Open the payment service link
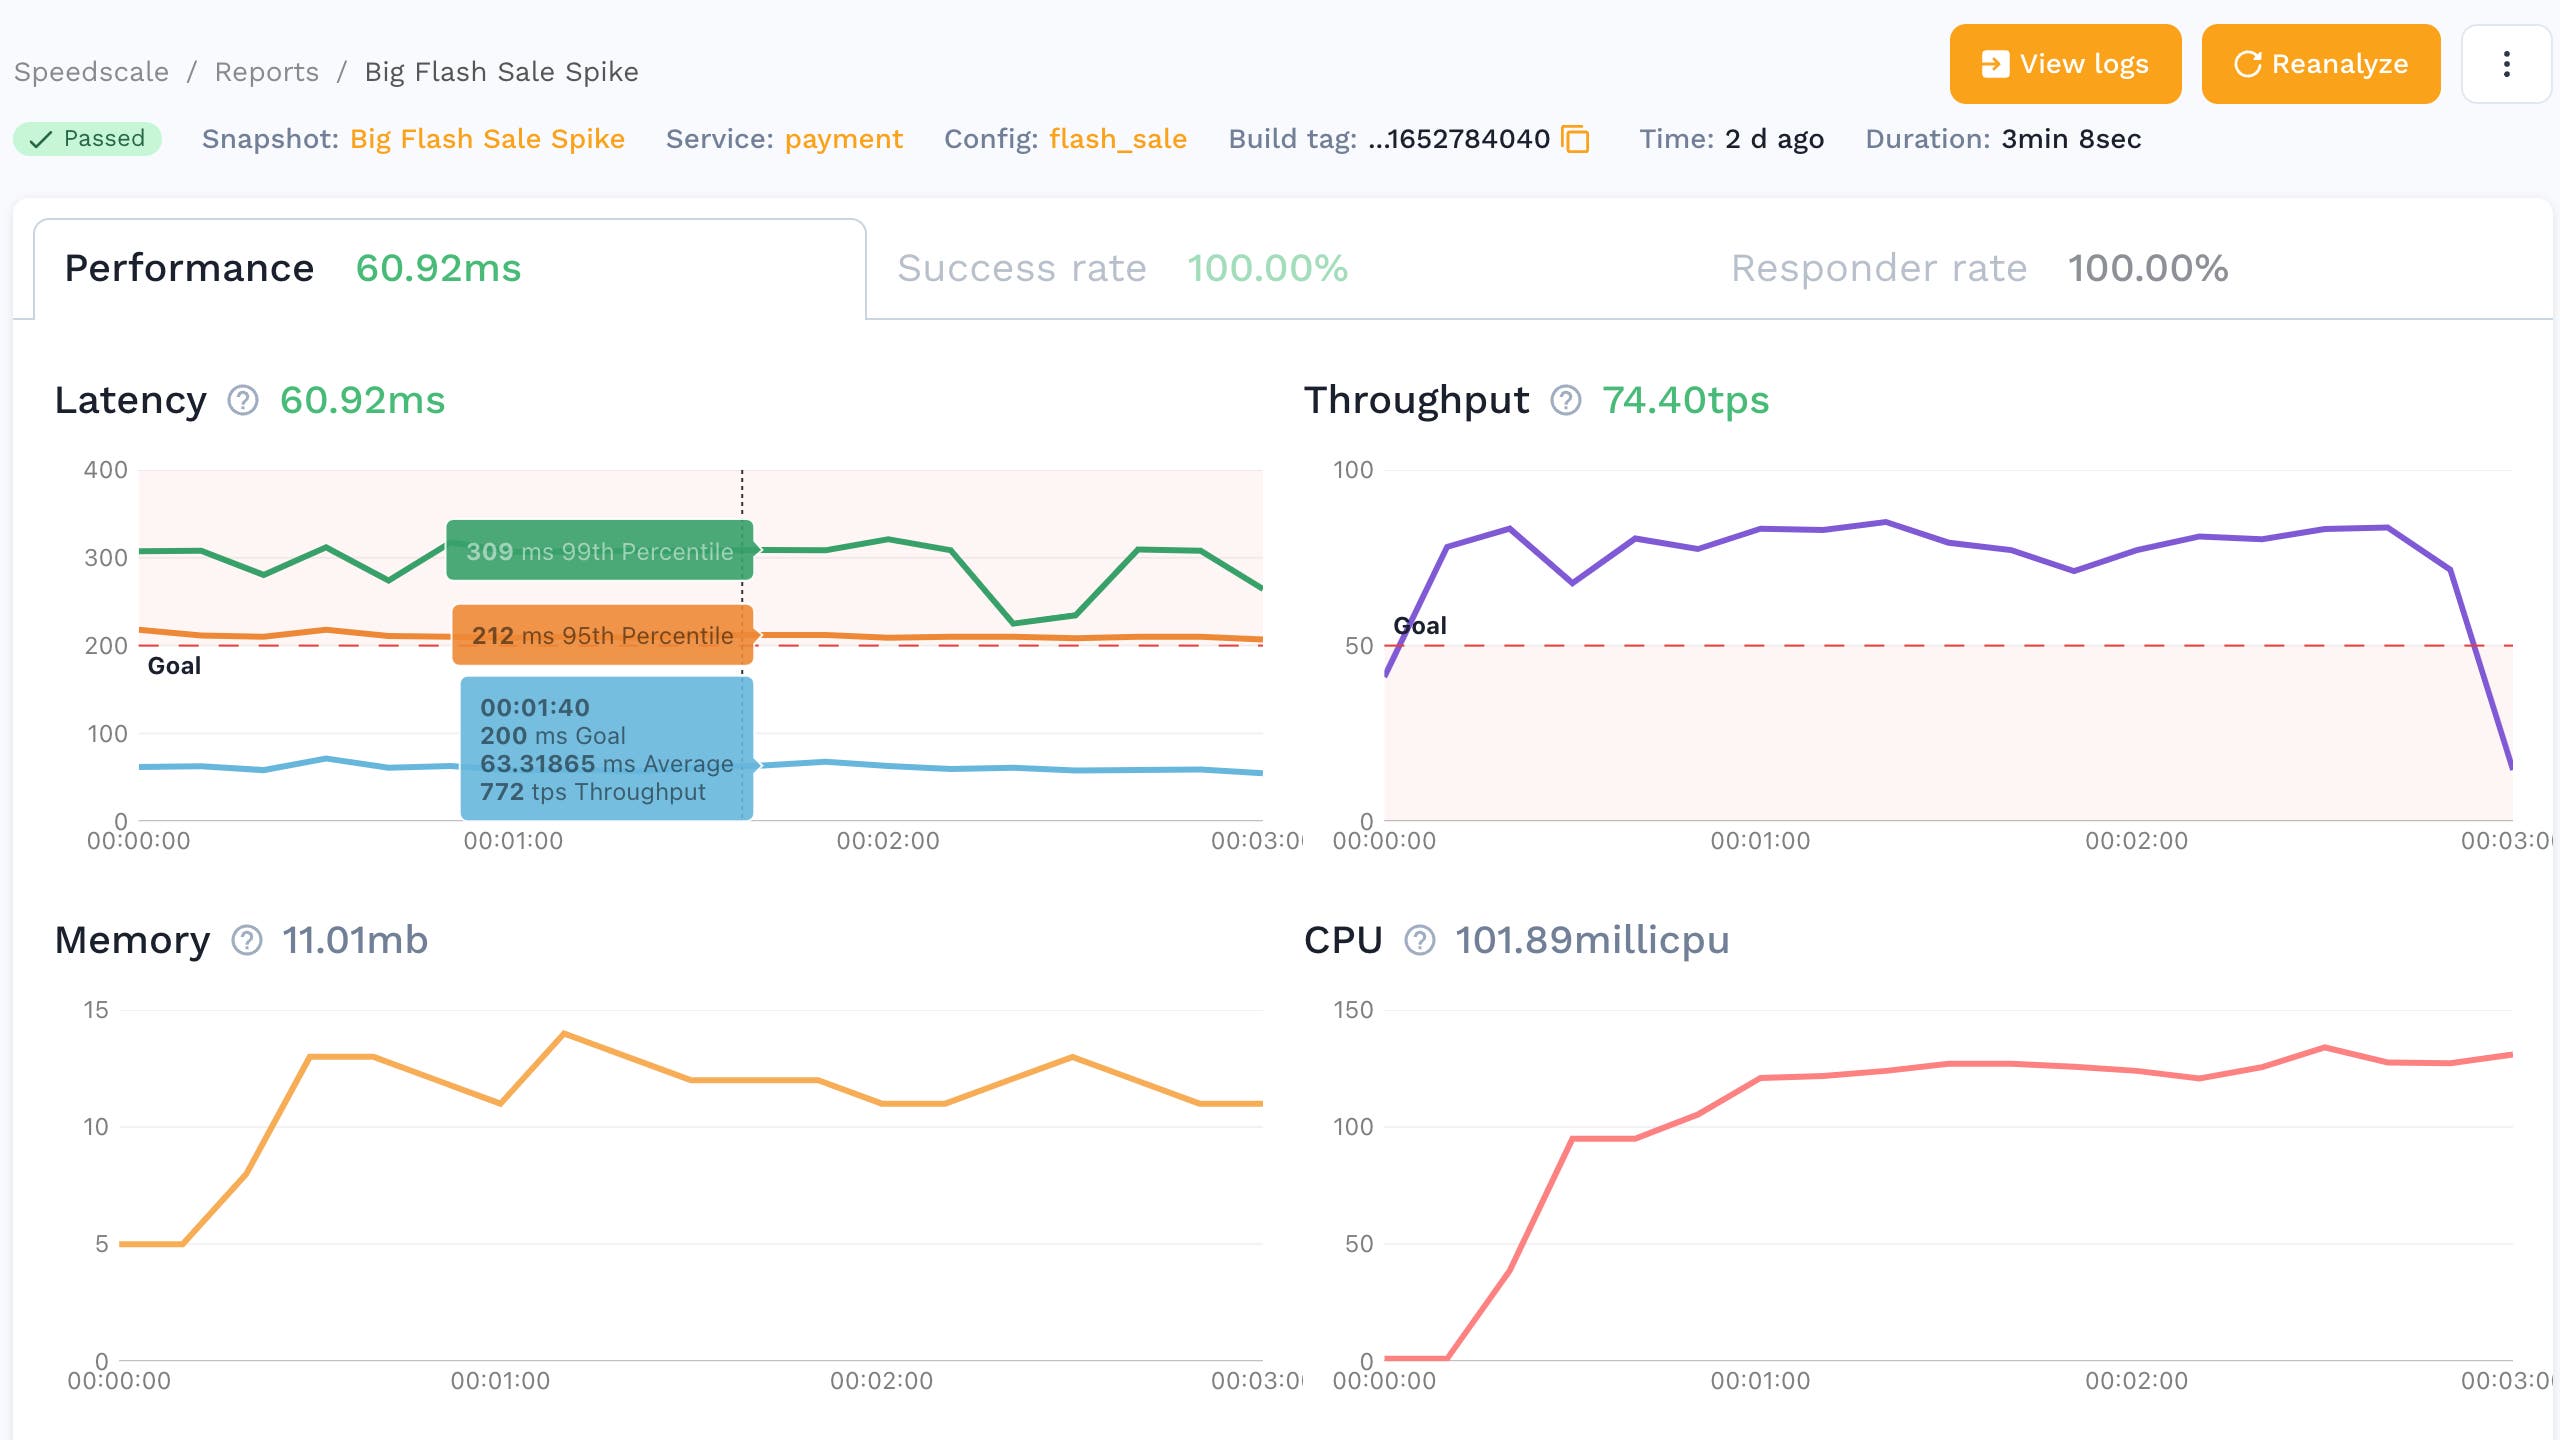This screenshot has width=2560, height=1440. (x=843, y=139)
